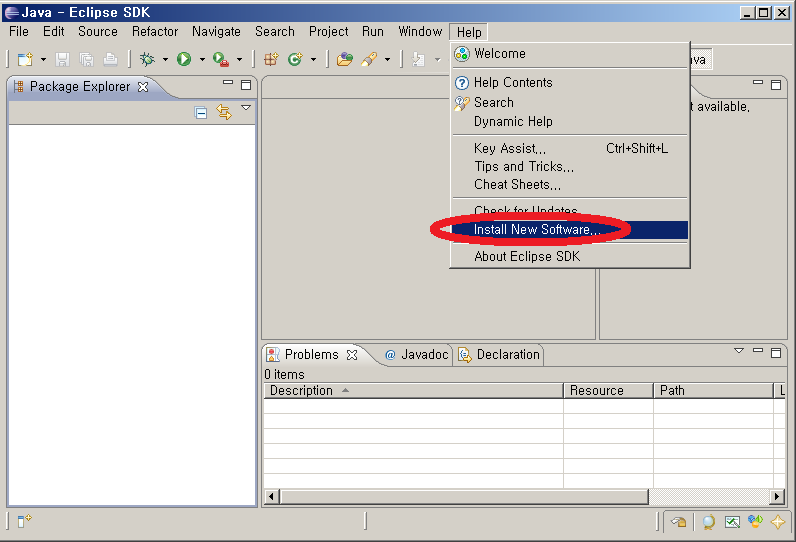Open the Package Explorer view menu triangle
This screenshot has height=542, width=796.
246,108
